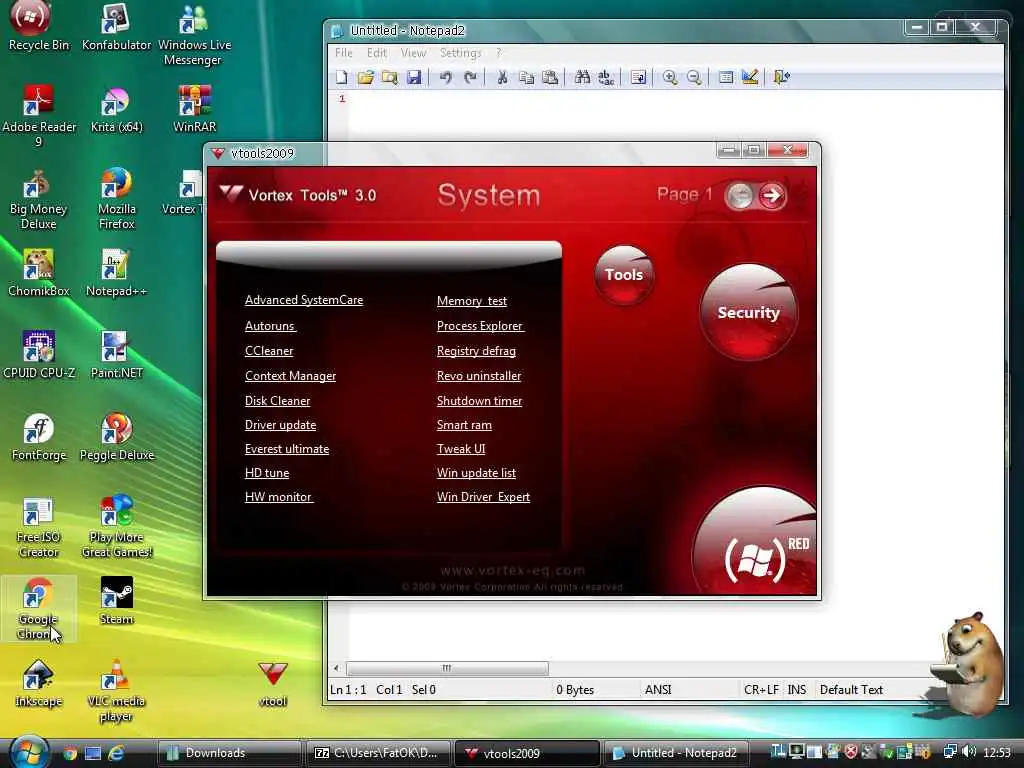Click the Undo icon in Notepad2 toolbar
This screenshot has height=768, width=1024.
tap(446, 77)
